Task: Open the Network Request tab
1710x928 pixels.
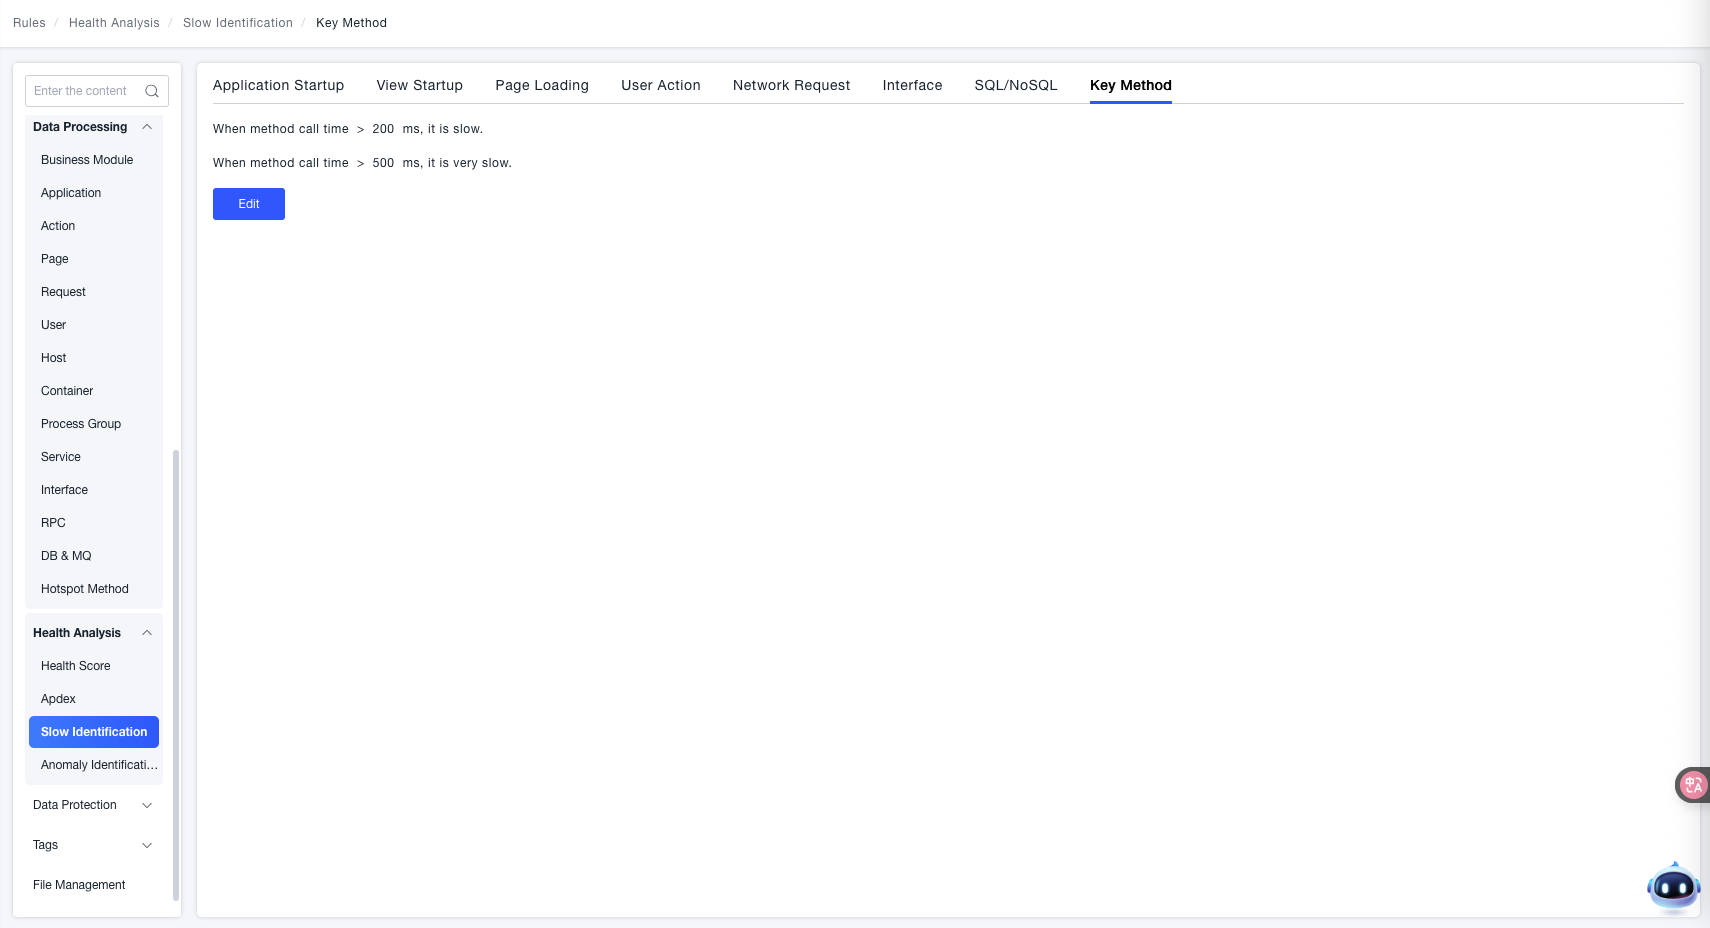Action: click(791, 86)
